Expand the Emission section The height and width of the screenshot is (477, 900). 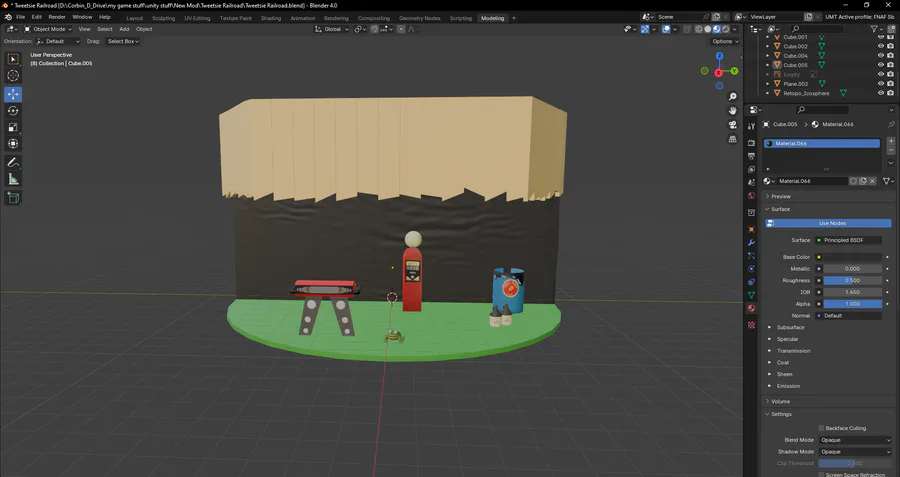(x=788, y=386)
